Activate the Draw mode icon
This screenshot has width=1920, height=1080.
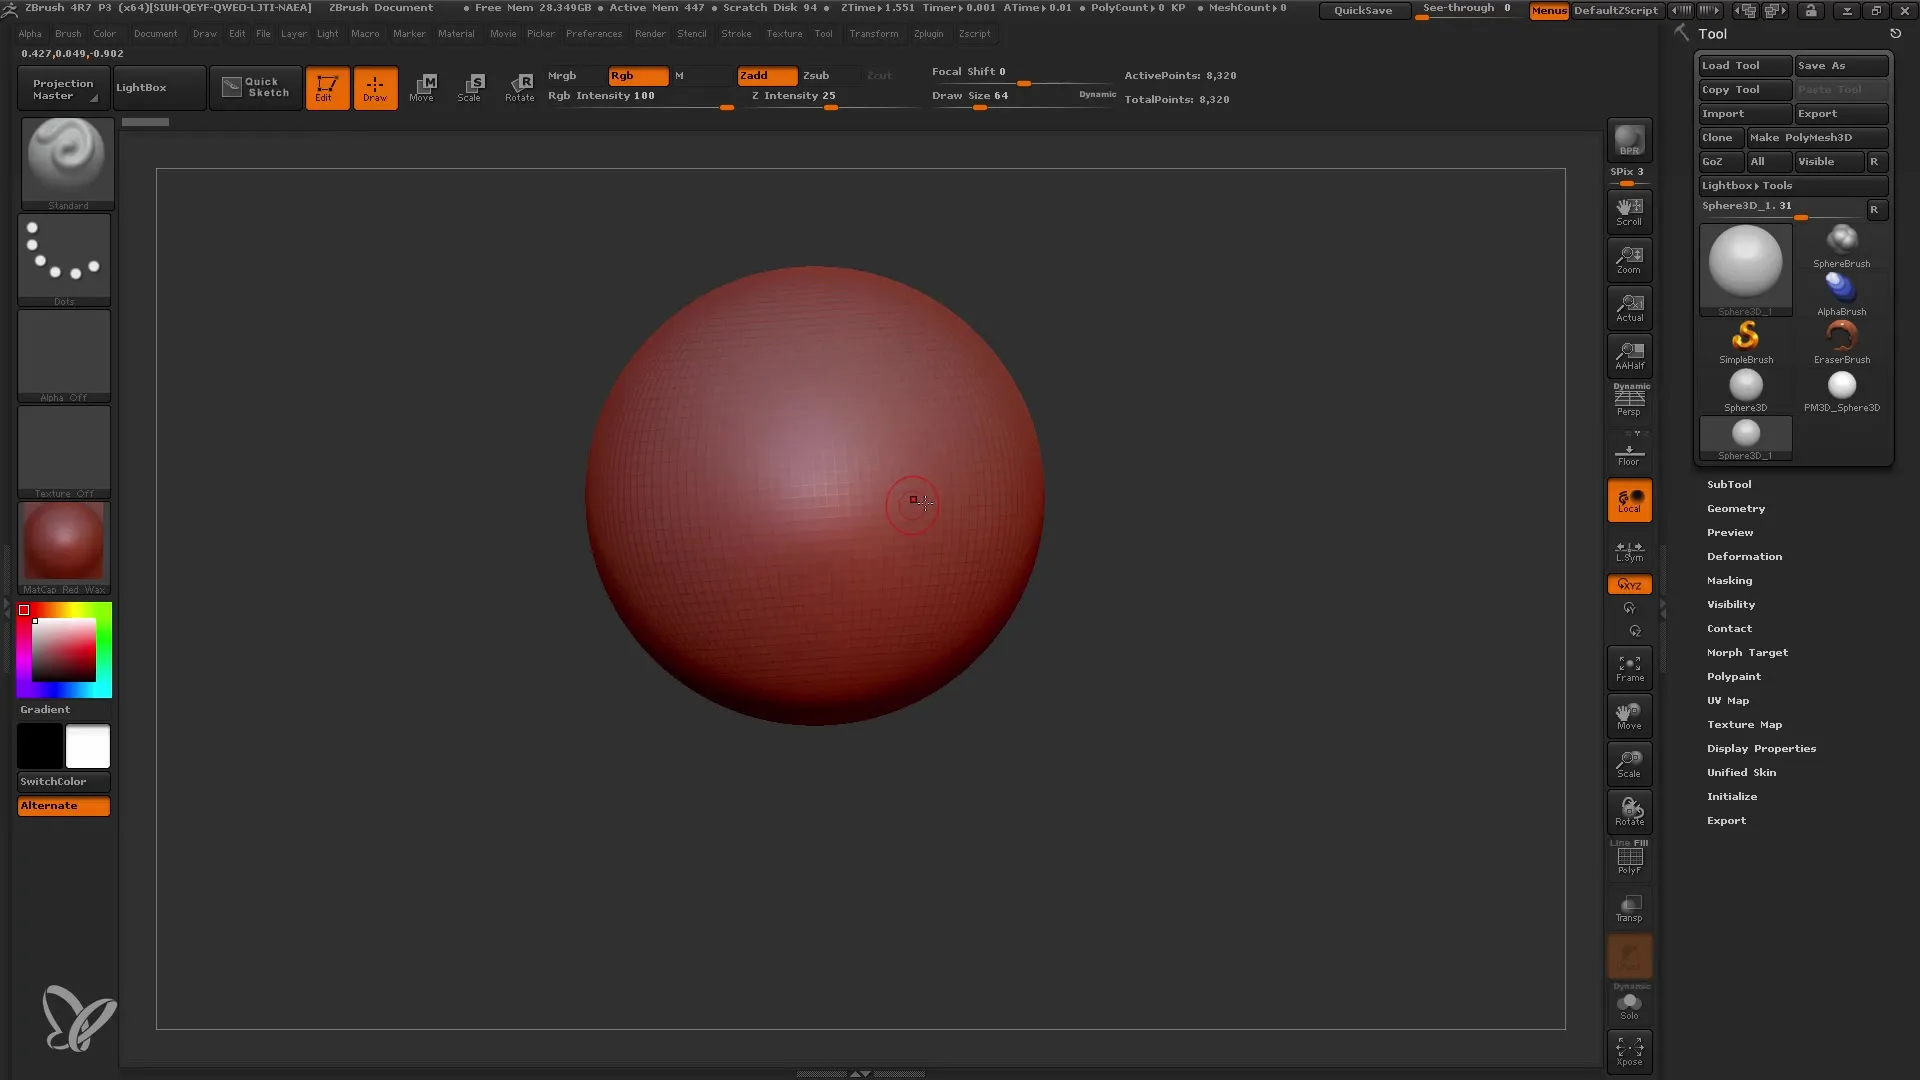pyautogui.click(x=375, y=87)
